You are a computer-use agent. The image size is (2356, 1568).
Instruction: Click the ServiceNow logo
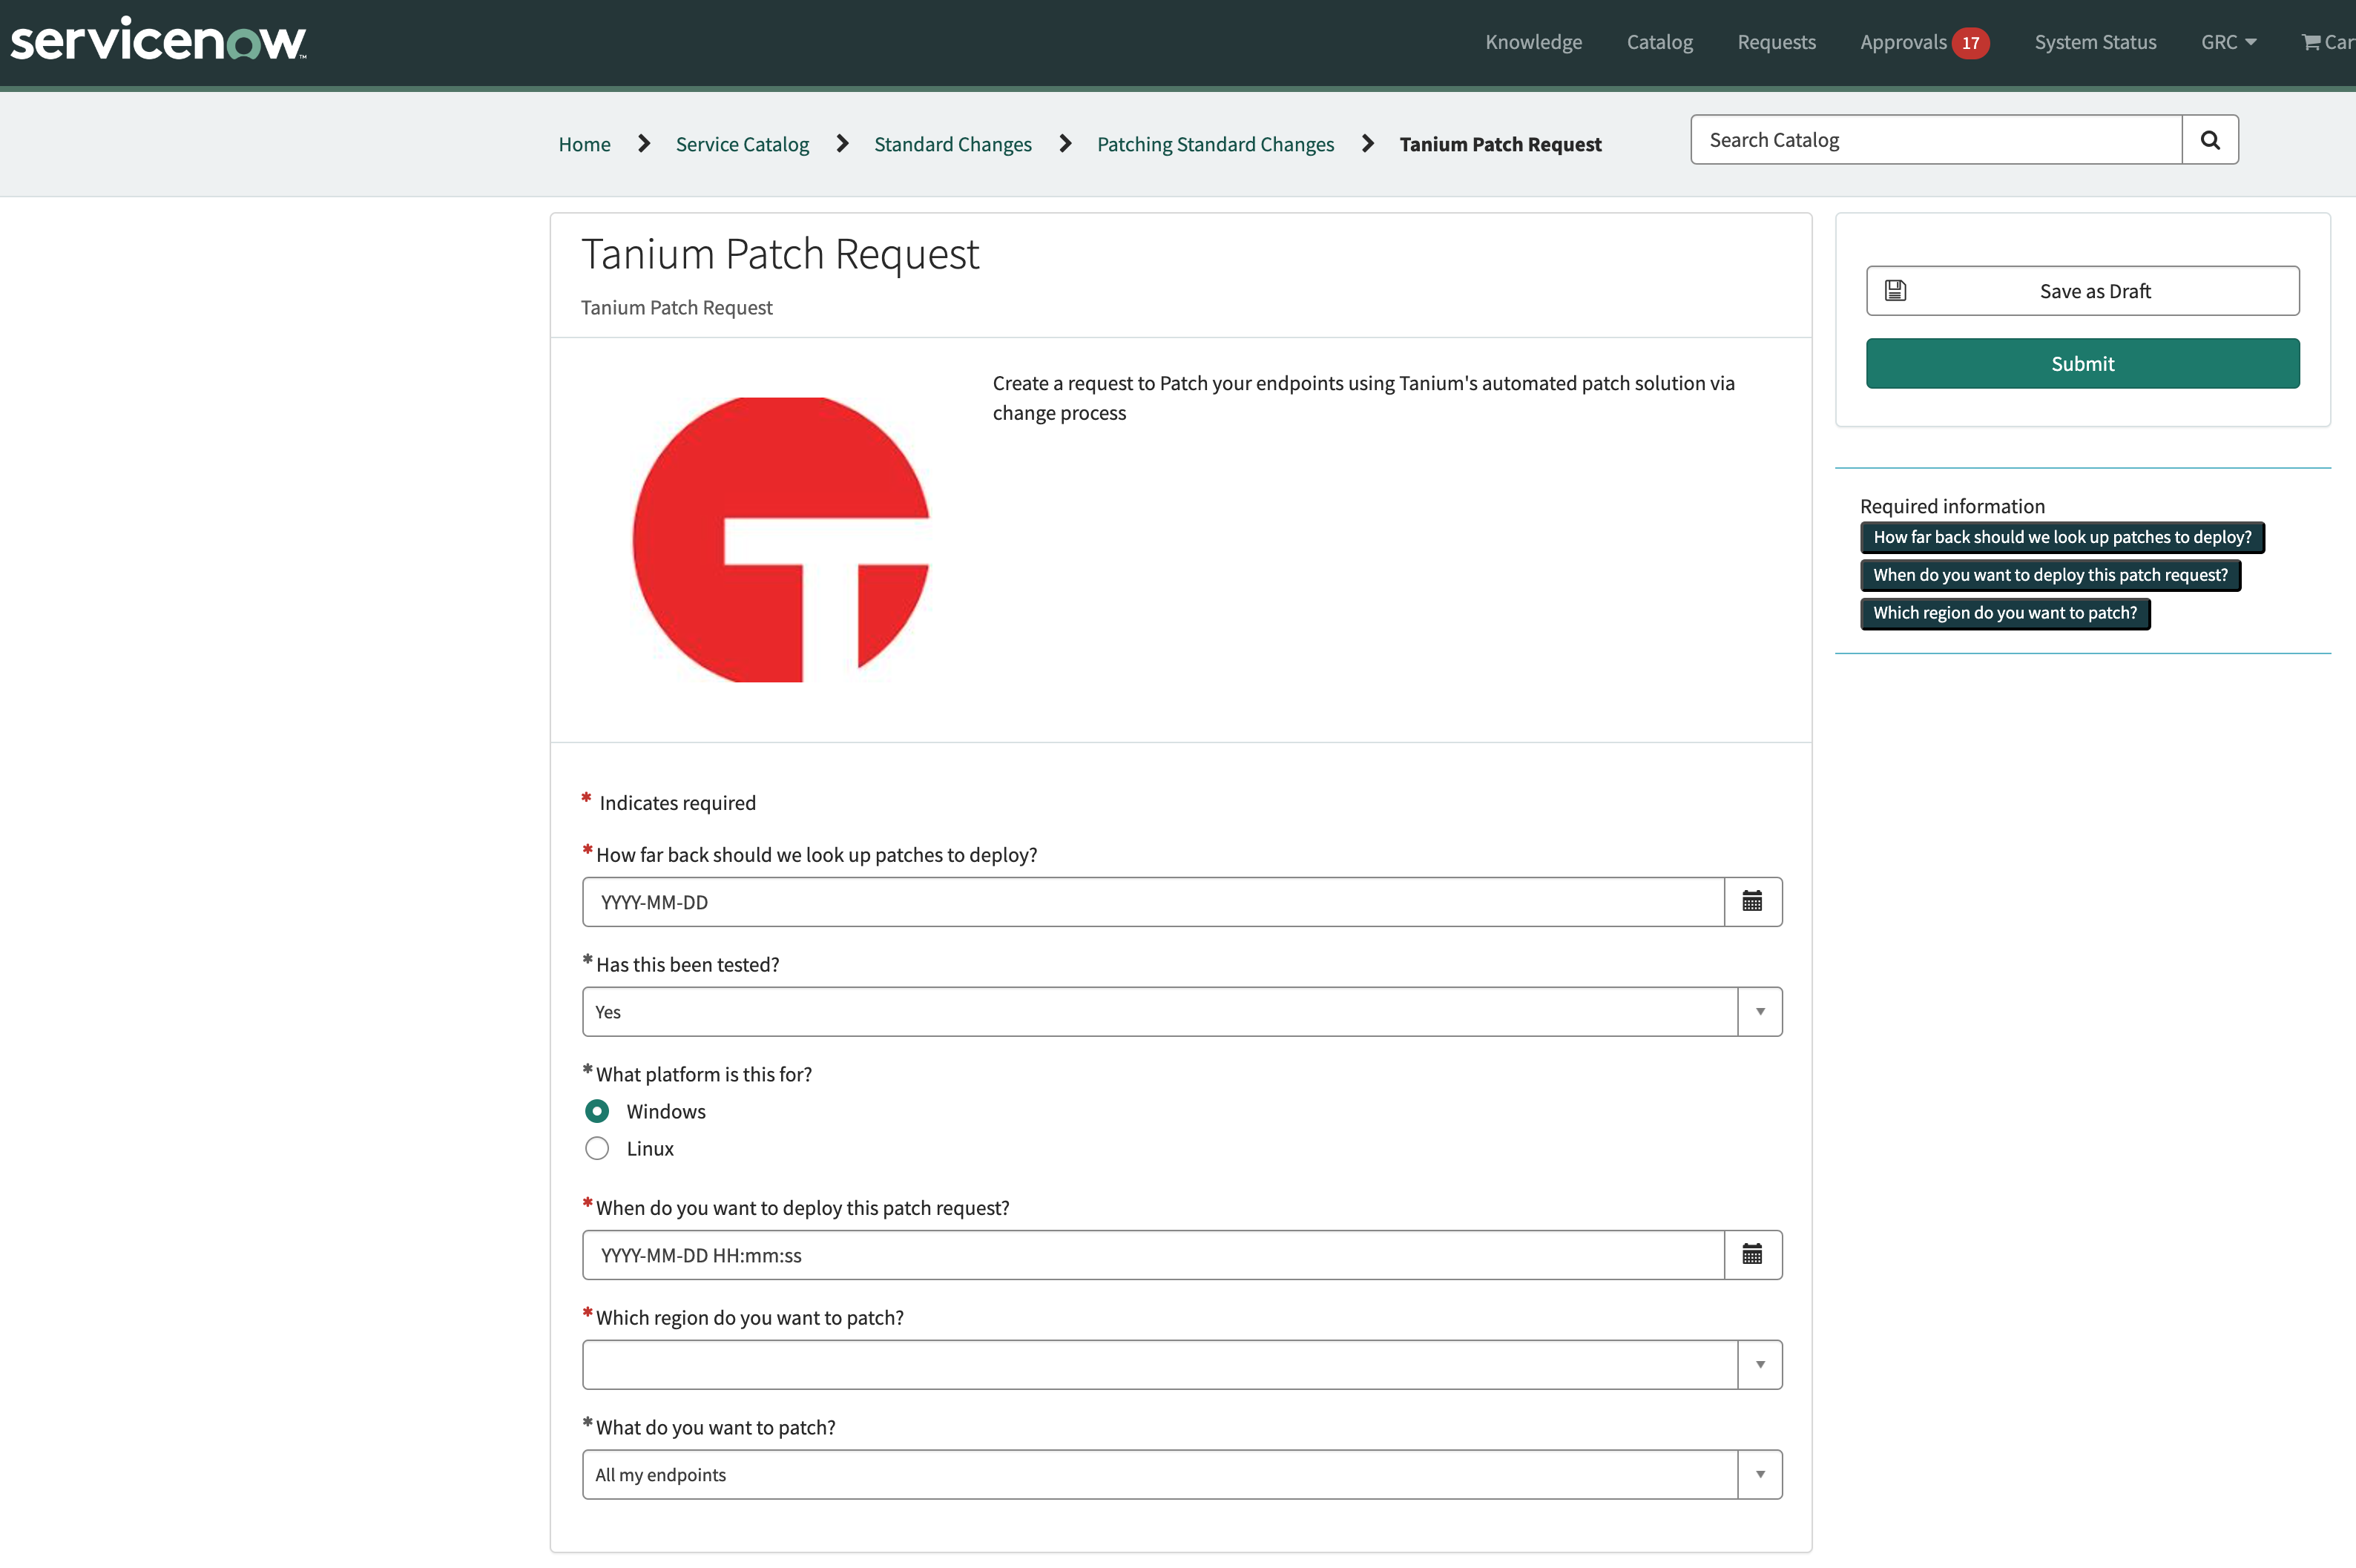[158, 41]
